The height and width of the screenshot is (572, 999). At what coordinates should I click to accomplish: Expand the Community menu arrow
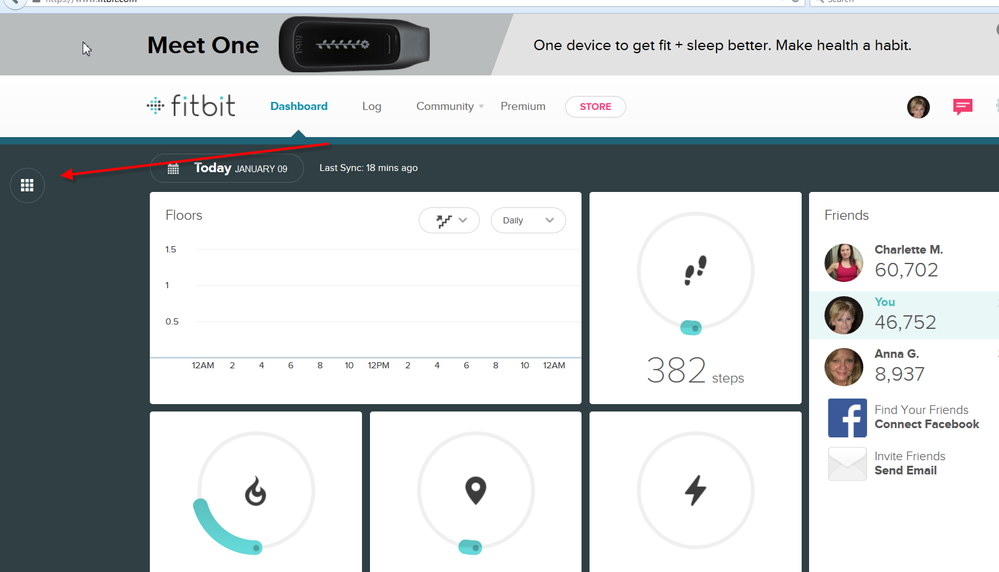pos(482,106)
